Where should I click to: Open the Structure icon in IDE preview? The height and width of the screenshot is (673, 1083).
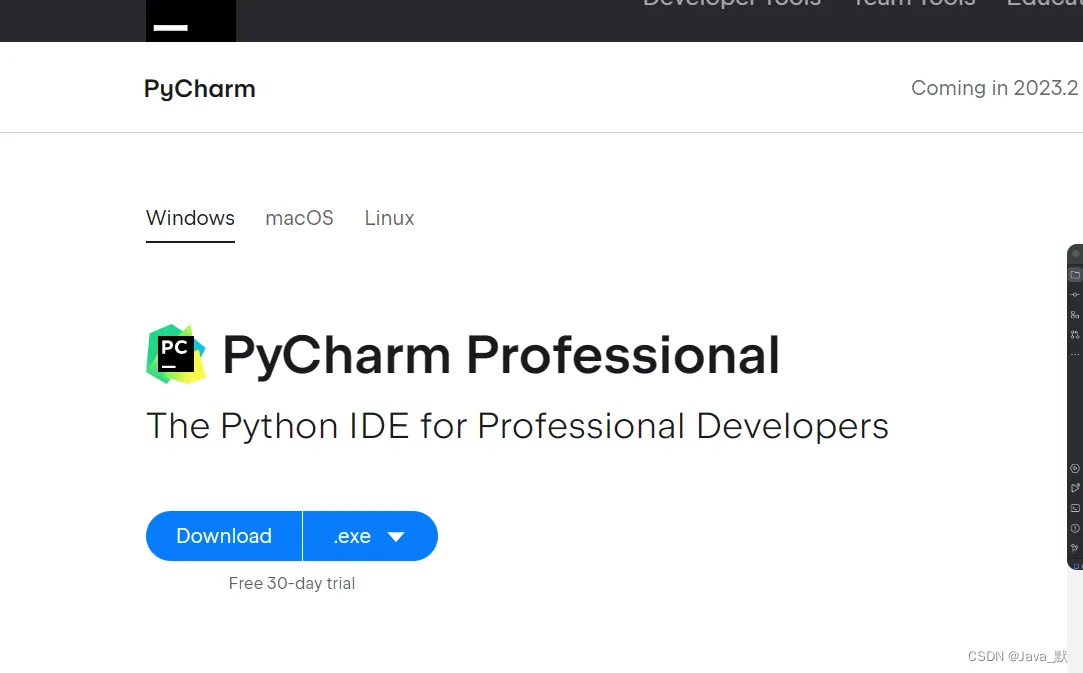coord(1075,314)
